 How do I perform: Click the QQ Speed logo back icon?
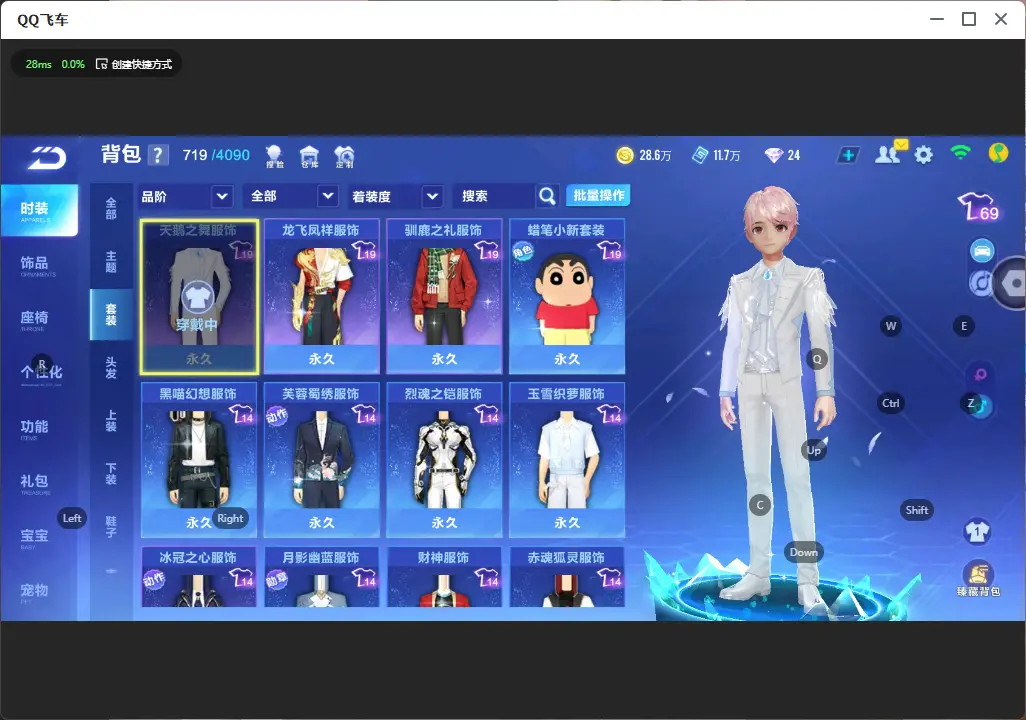pos(47,157)
